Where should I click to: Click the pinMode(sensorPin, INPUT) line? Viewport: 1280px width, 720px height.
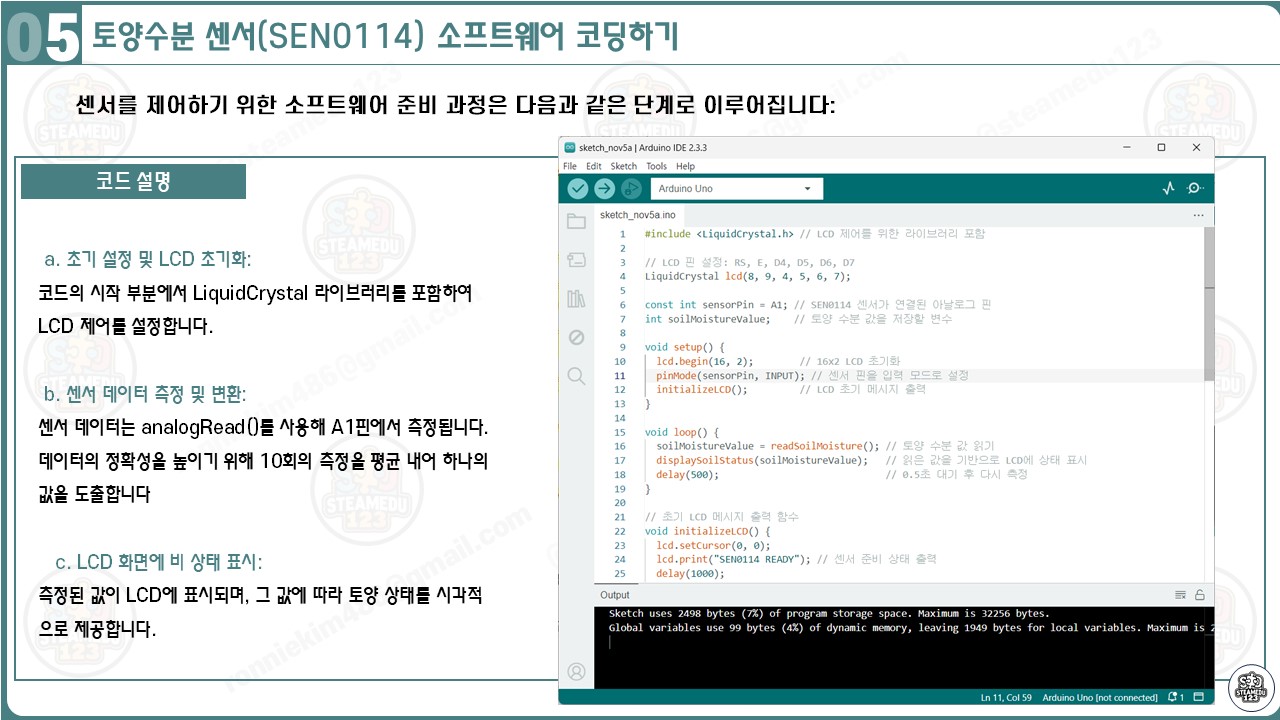pyautogui.click(x=806, y=376)
